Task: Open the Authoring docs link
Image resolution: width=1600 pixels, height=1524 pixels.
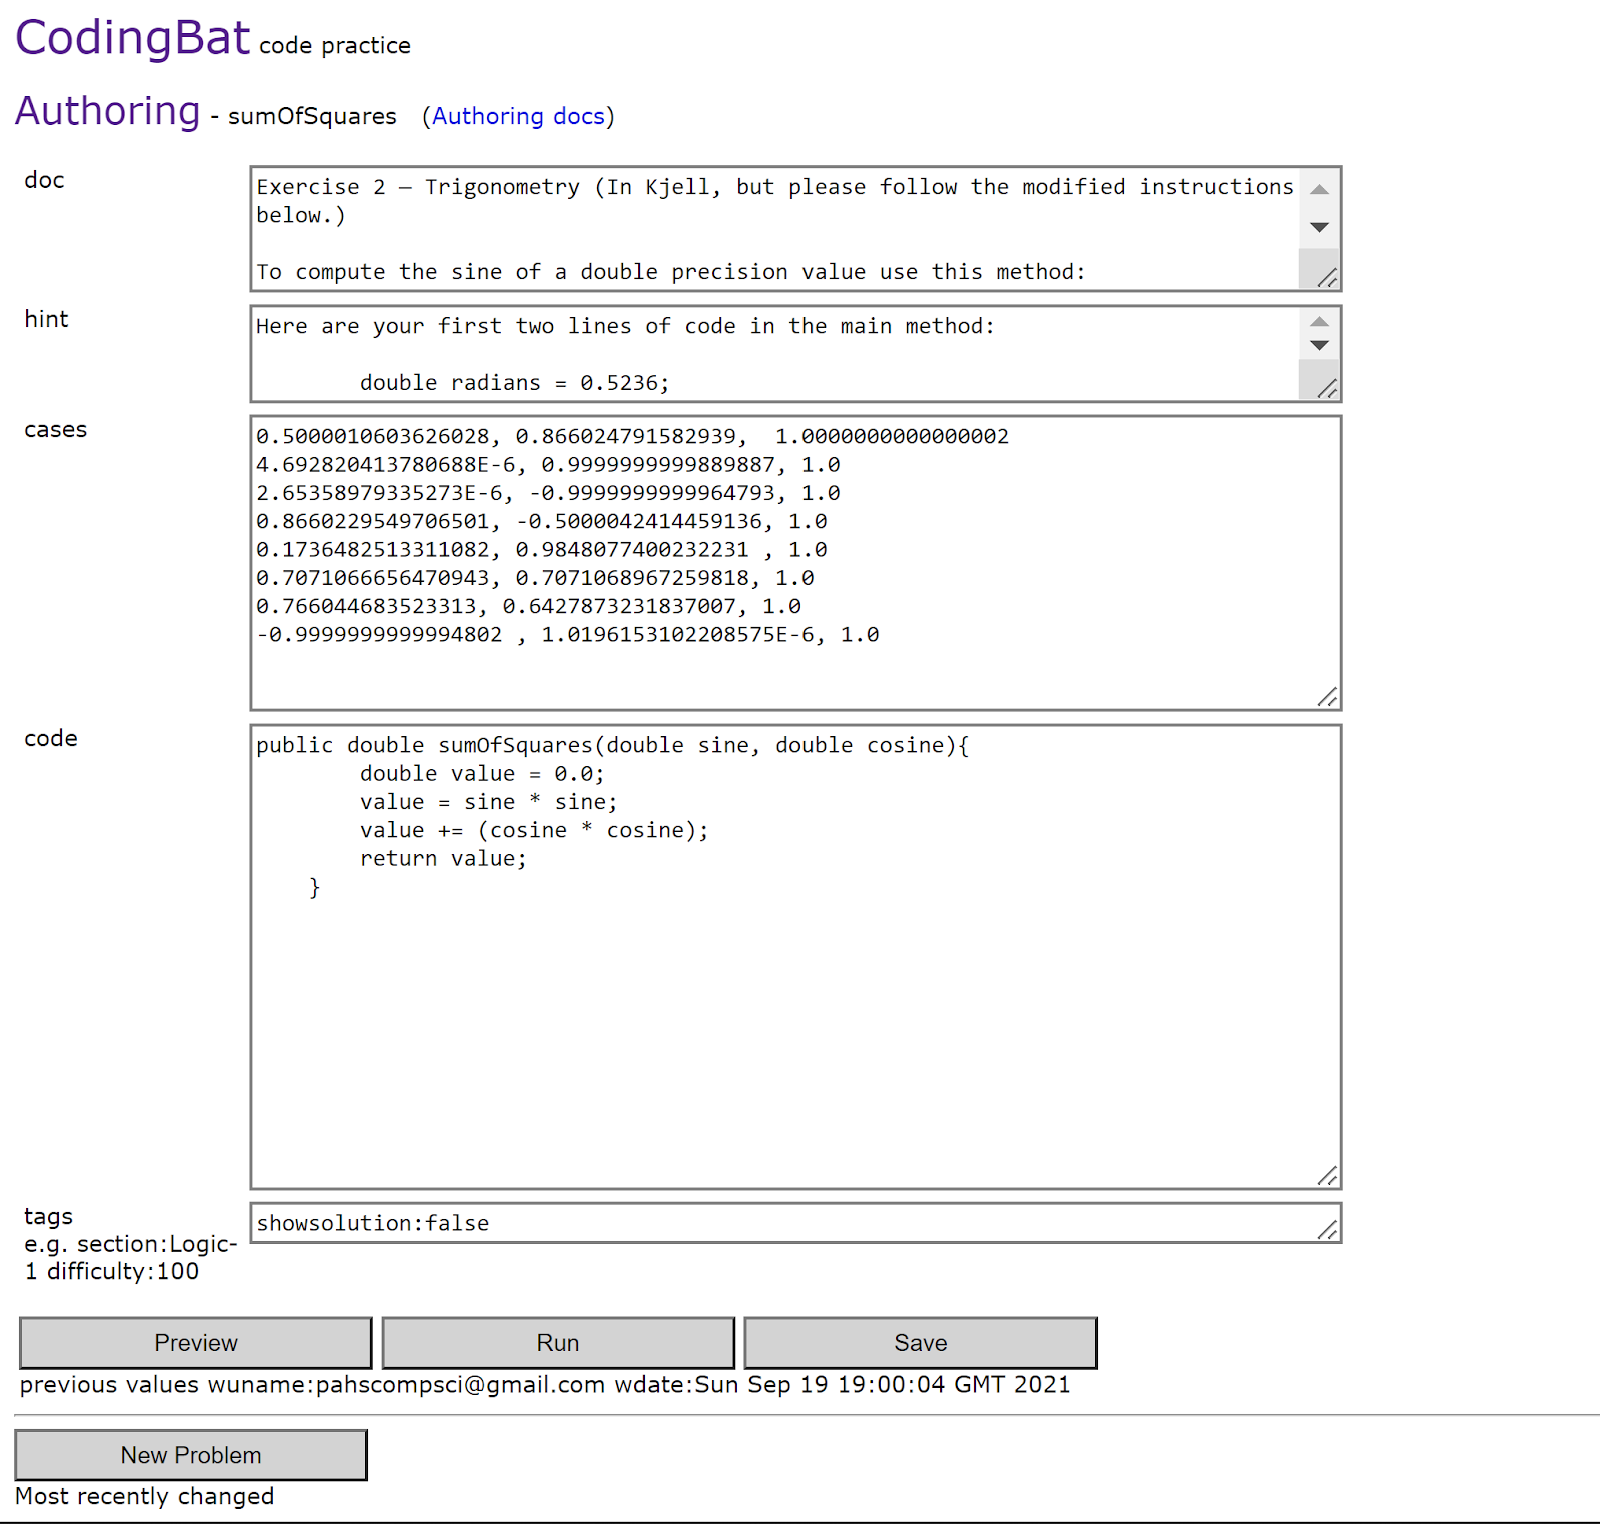Action: click(518, 116)
